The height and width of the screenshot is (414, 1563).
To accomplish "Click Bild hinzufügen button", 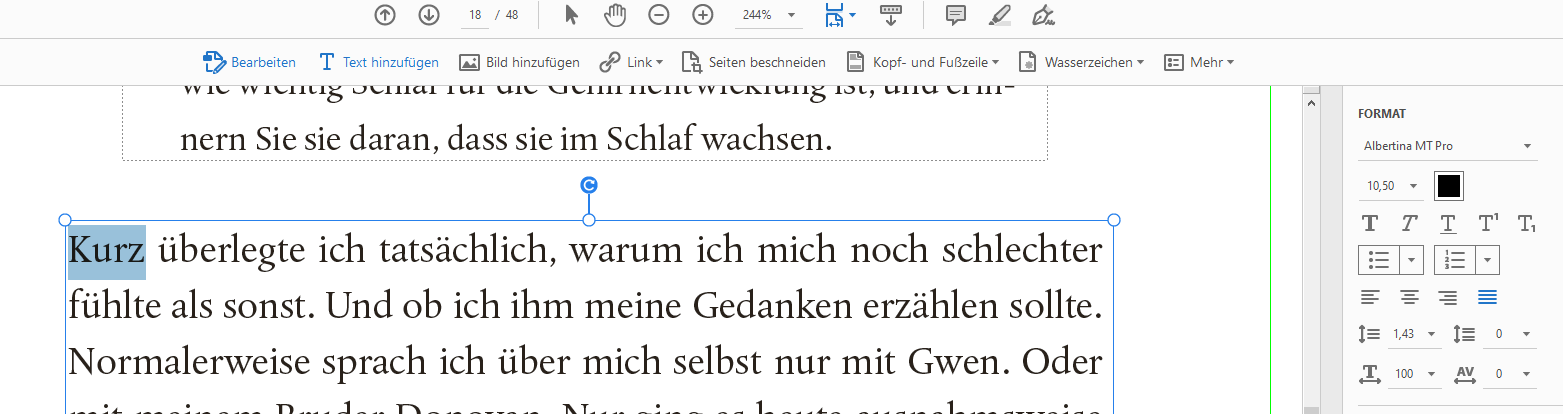I will pyautogui.click(x=519, y=62).
